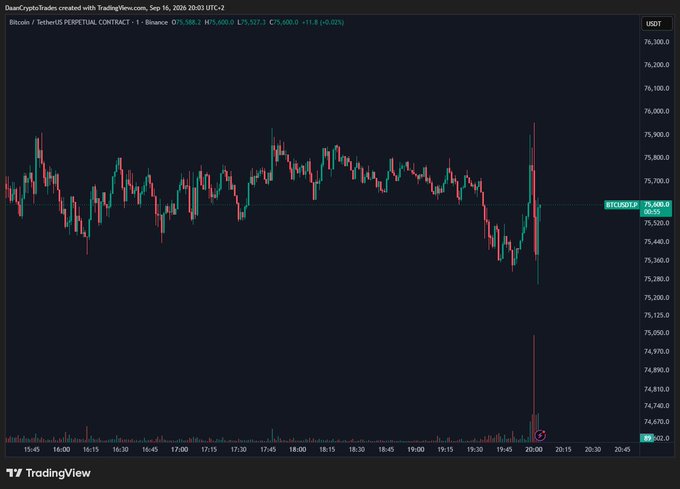Viewport: 680px width, 489px height.
Task: Click the 76,200.0 price axis label
Action: point(656,65)
